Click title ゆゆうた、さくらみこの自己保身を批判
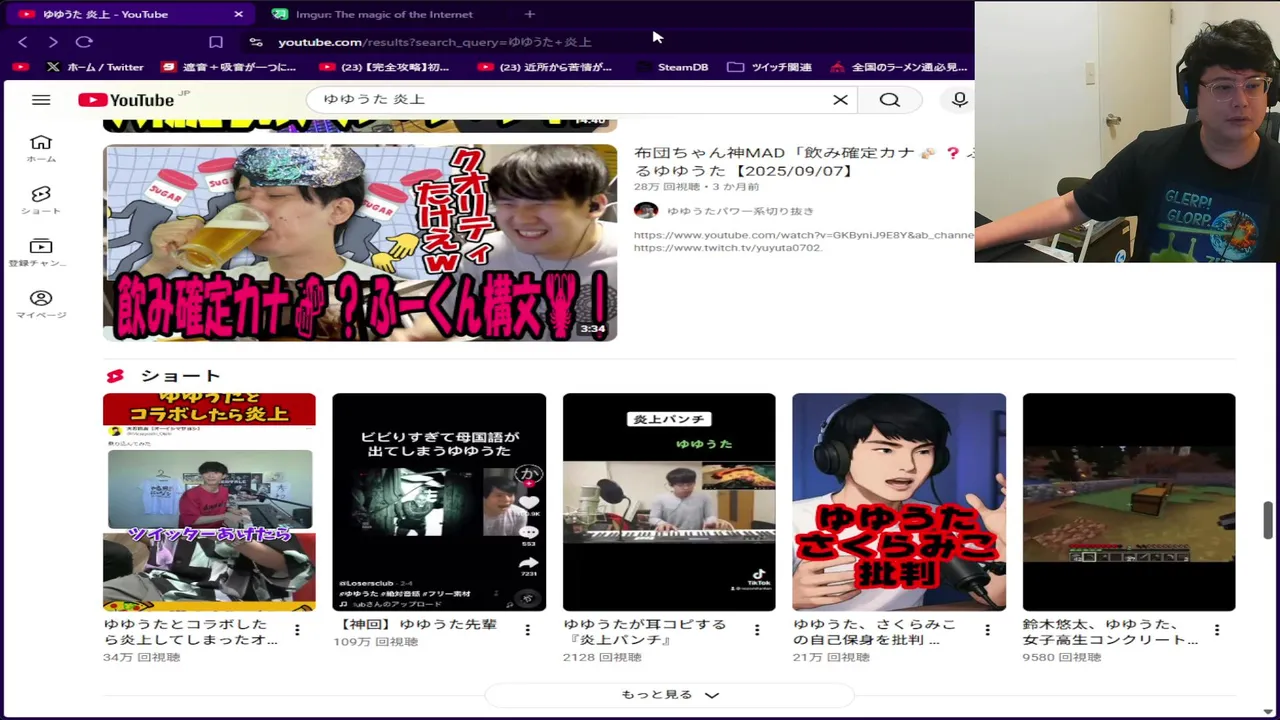The width and height of the screenshot is (1280, 720). [x=874, y=632]
